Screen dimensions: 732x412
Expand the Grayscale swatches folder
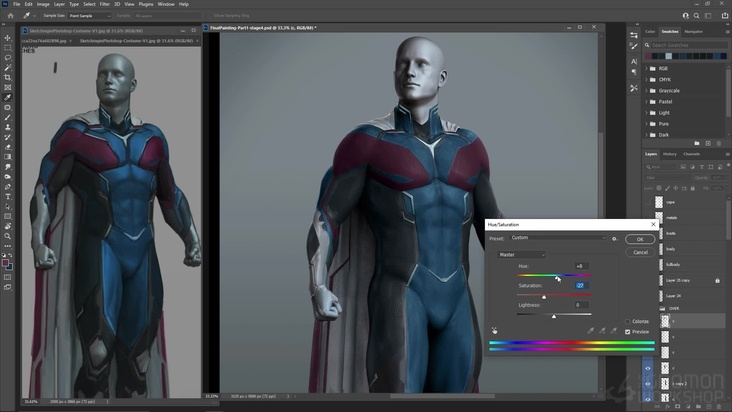pyautogui.click(x=647, y=91)
